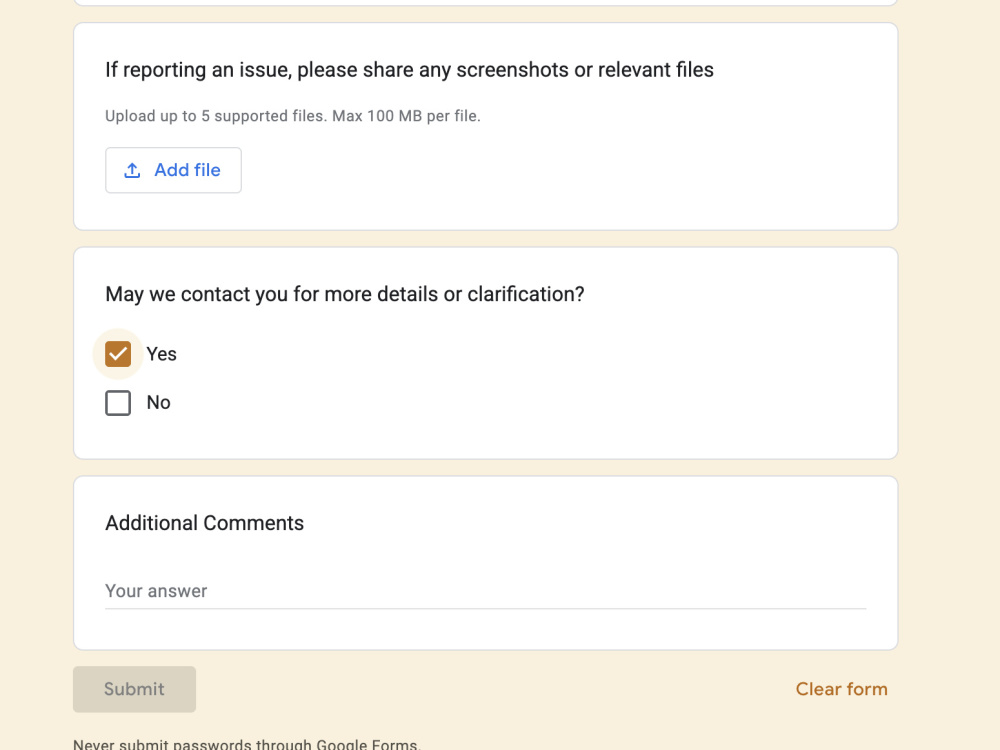Check the No checkbox
Screen dimensions: 1000x750
point(118,403)
